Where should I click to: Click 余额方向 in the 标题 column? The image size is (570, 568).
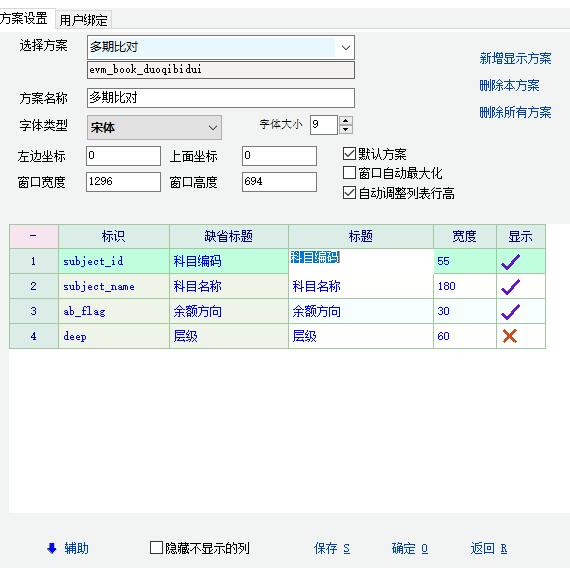click(361, 311)
